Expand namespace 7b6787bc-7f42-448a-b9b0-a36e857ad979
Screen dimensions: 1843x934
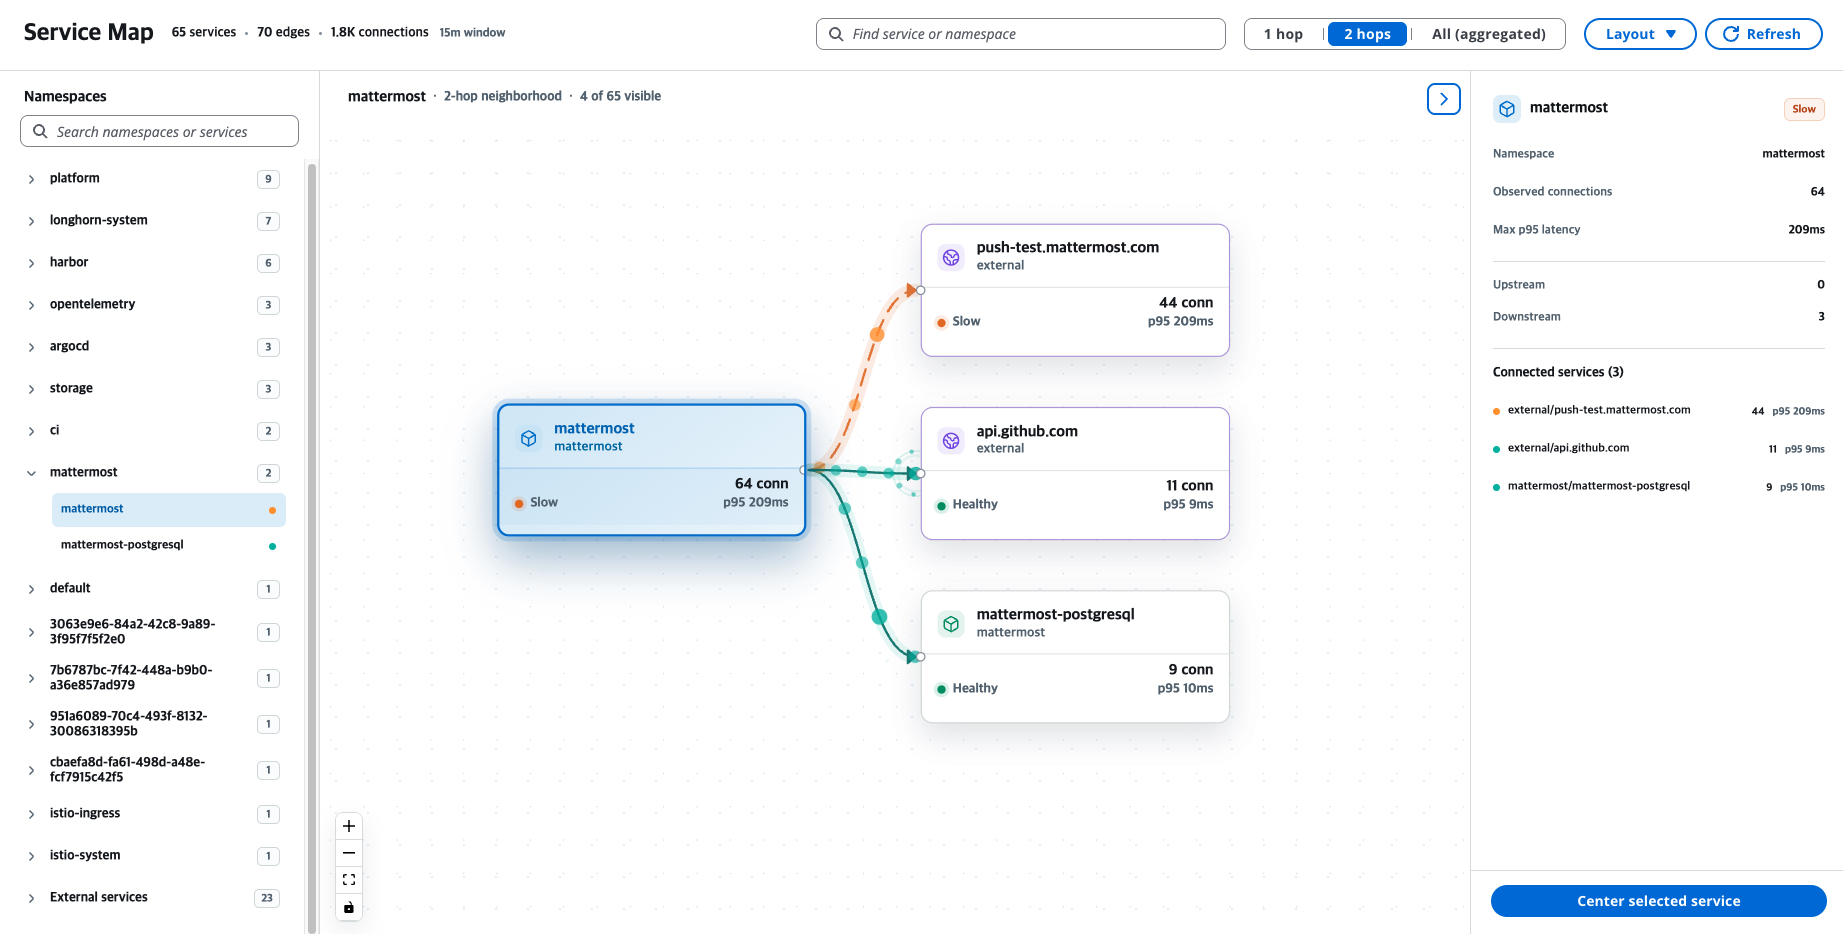[x=31, y=678]
